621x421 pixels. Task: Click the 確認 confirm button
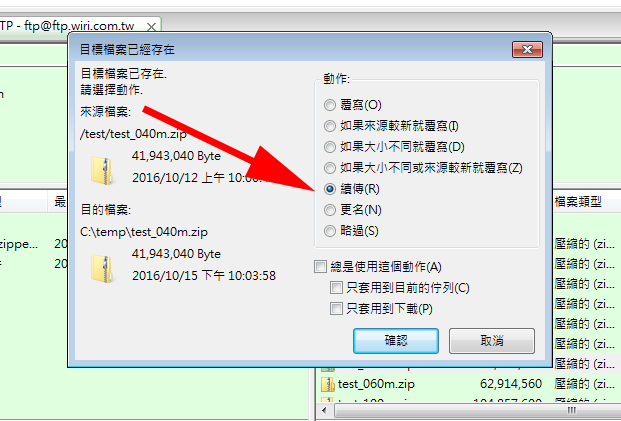(396, 341)
